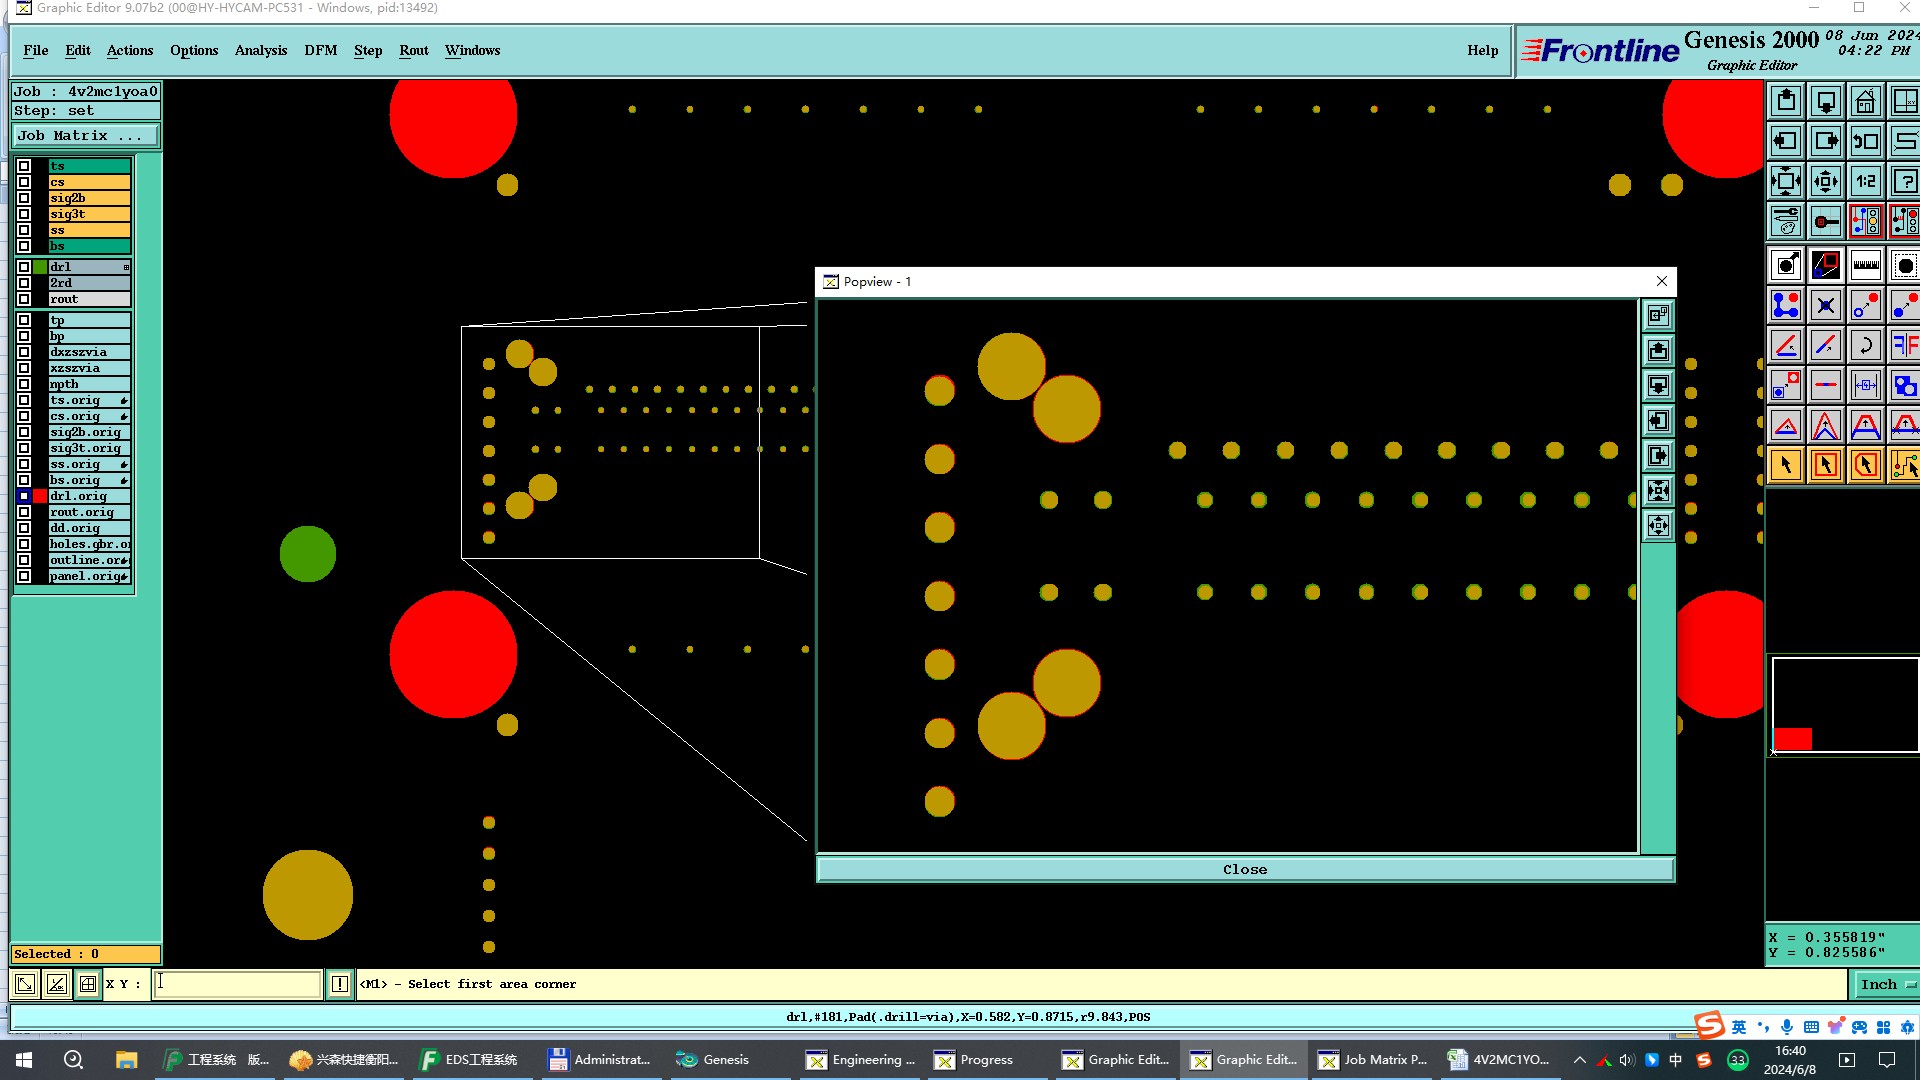The width and height of the screenshot is (1920, 1080).
Task: Click the Home view icon
Action: [1865, 102]
